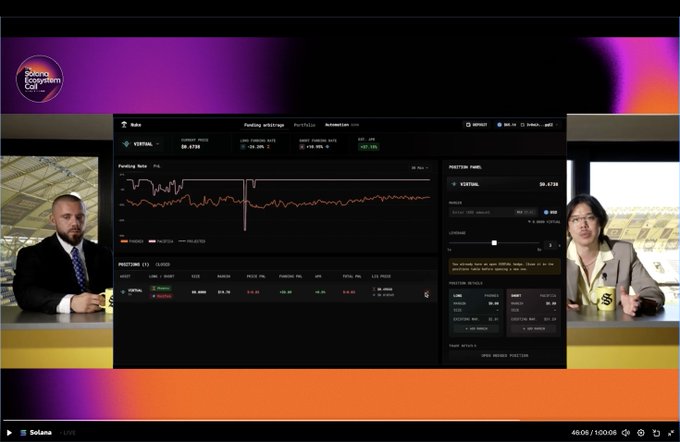This screenshot has width=680, height=442.
Task: Open the wallet address dropdown
Action: (539, 124)
